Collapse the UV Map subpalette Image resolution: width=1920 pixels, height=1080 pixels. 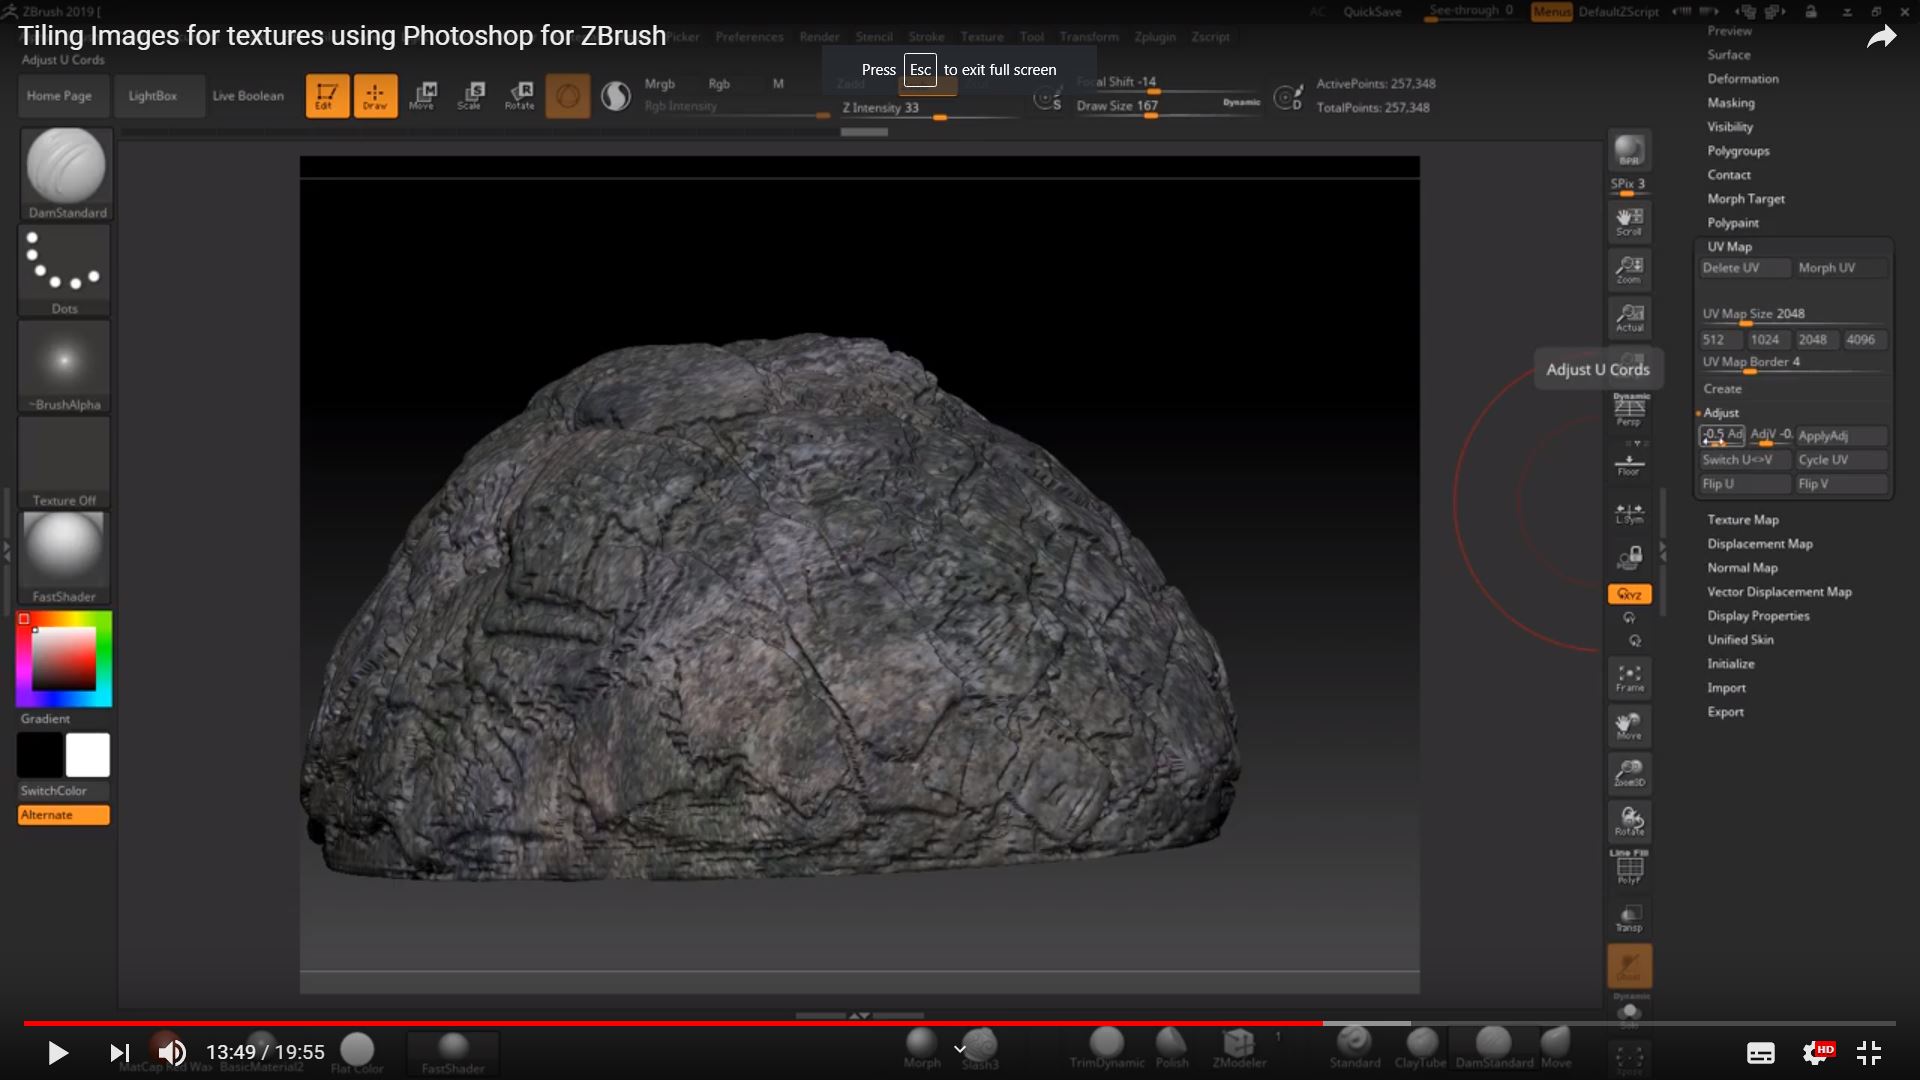pyautogui.click(x=1729, y=247)
